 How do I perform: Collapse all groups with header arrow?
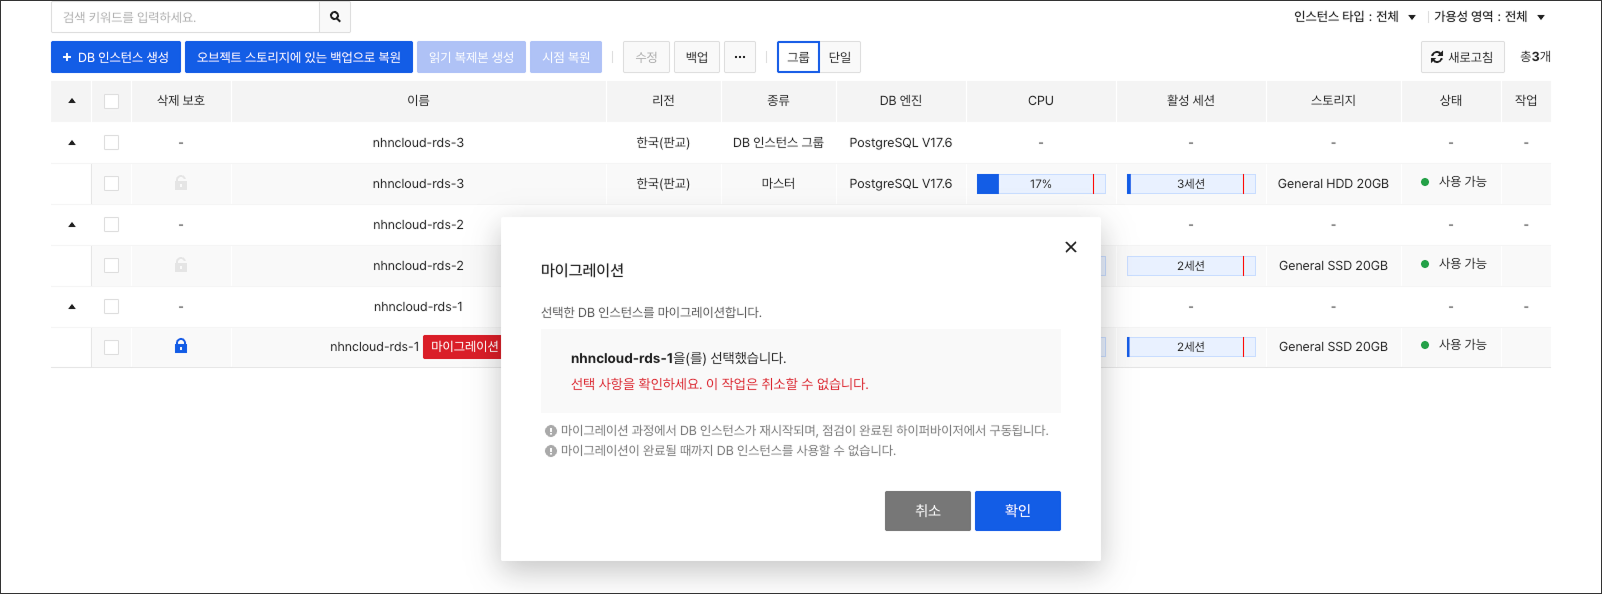(x=72, y=101)
